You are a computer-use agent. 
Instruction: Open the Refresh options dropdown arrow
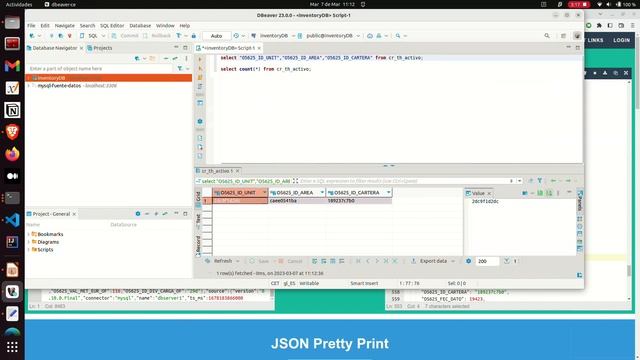(x=238, y=261)
